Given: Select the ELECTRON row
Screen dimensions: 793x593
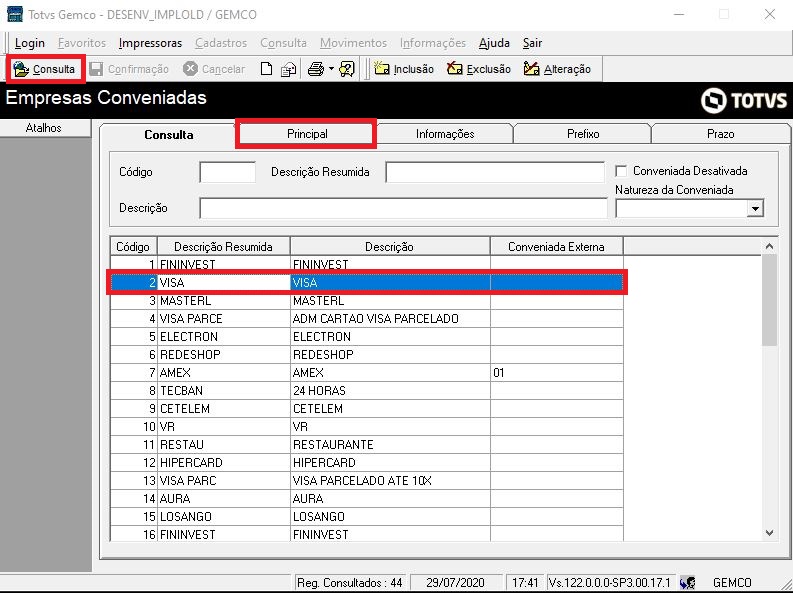Looking at the screenshot, I should tap(367, 337).
